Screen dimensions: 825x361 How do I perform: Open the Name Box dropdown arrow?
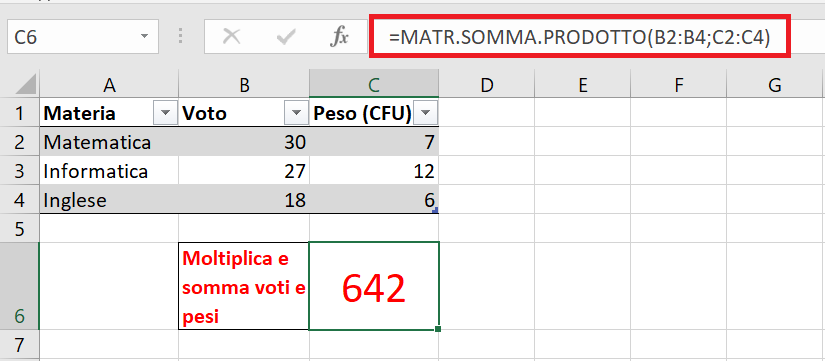coord(144,37)
